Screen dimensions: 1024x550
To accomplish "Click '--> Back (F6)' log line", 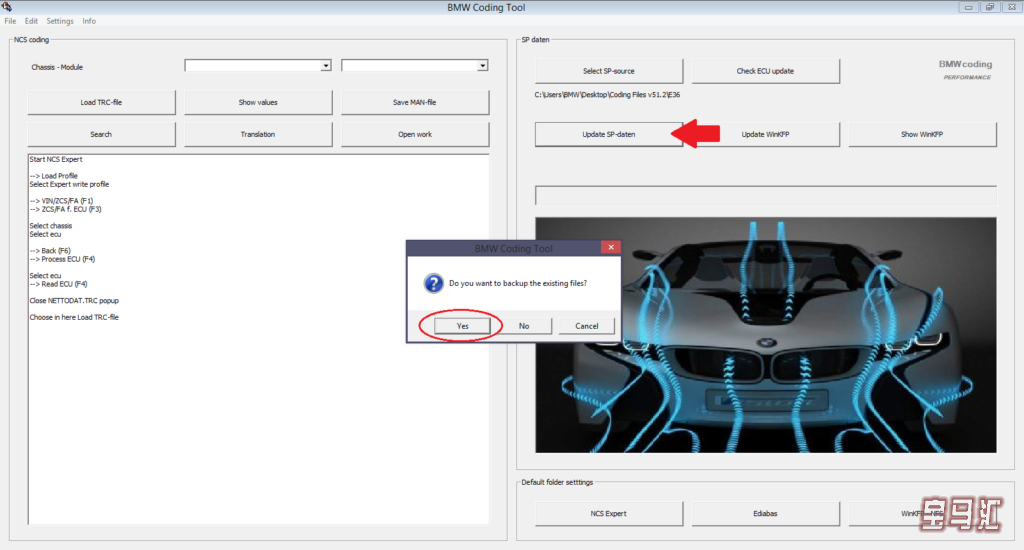I will point(50,251).
